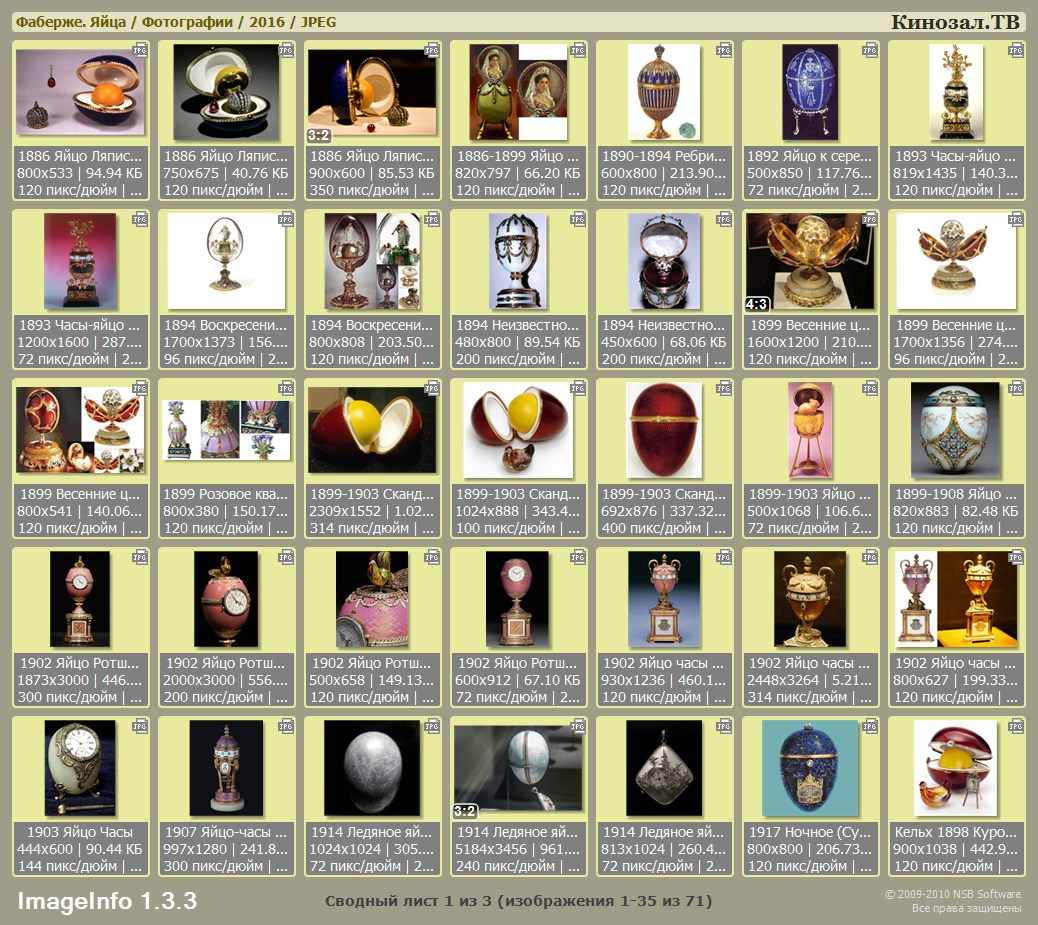The image size is (1038, 925).
Task: Open the 1890-1894 Ребри... egg thumbnail
Action: (664, 93)
